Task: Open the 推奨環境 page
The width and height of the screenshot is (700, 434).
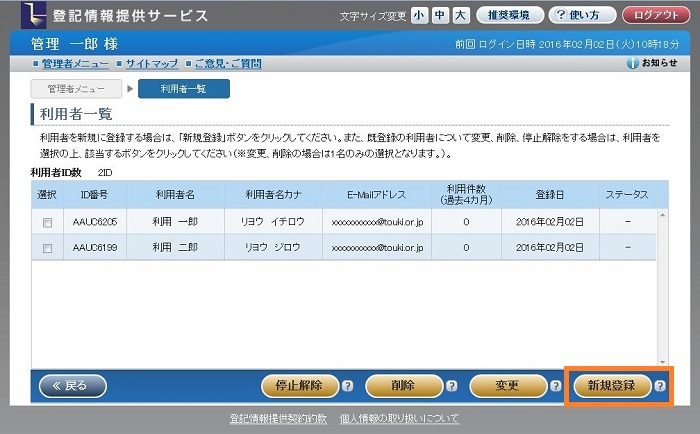Action: pyautogui.click(x=510, y=15)
